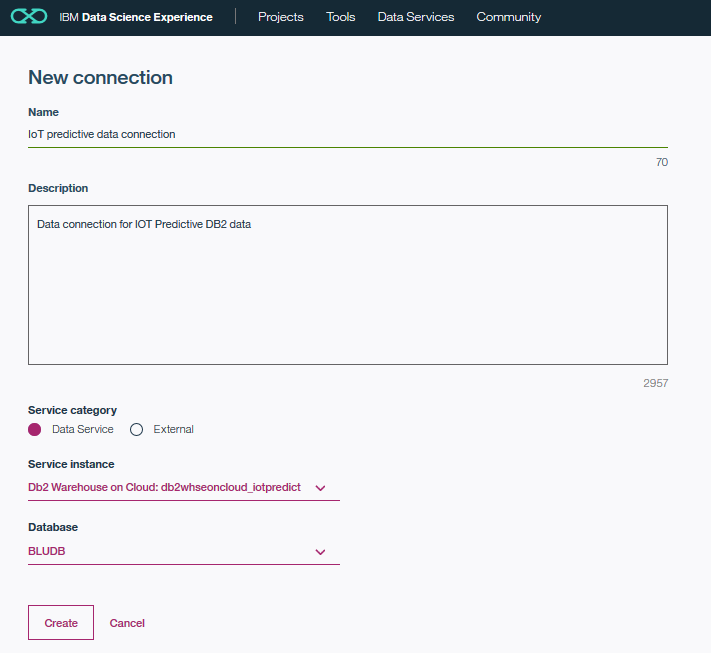Click the IBM Data Science Experience title link
Screen dimensions: 711x653
coord(136,17)
